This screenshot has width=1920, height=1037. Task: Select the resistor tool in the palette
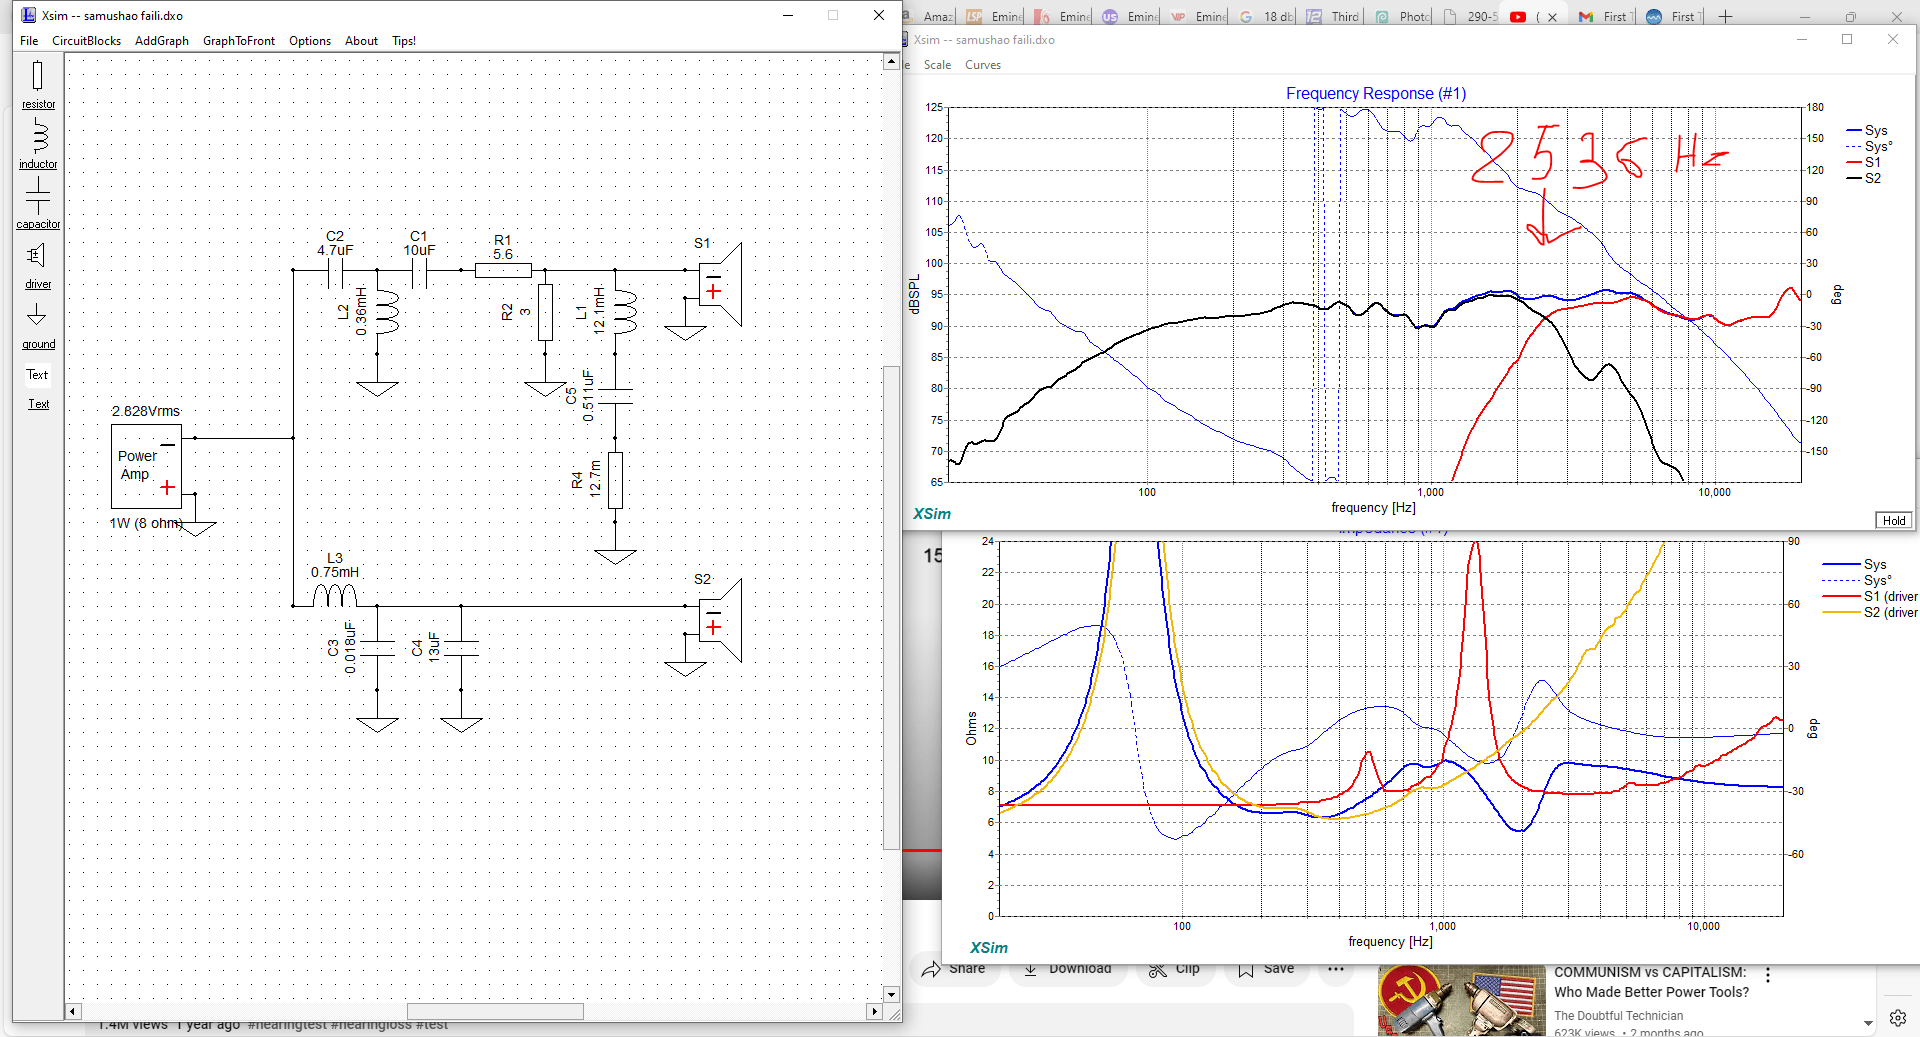coord(38,85)
